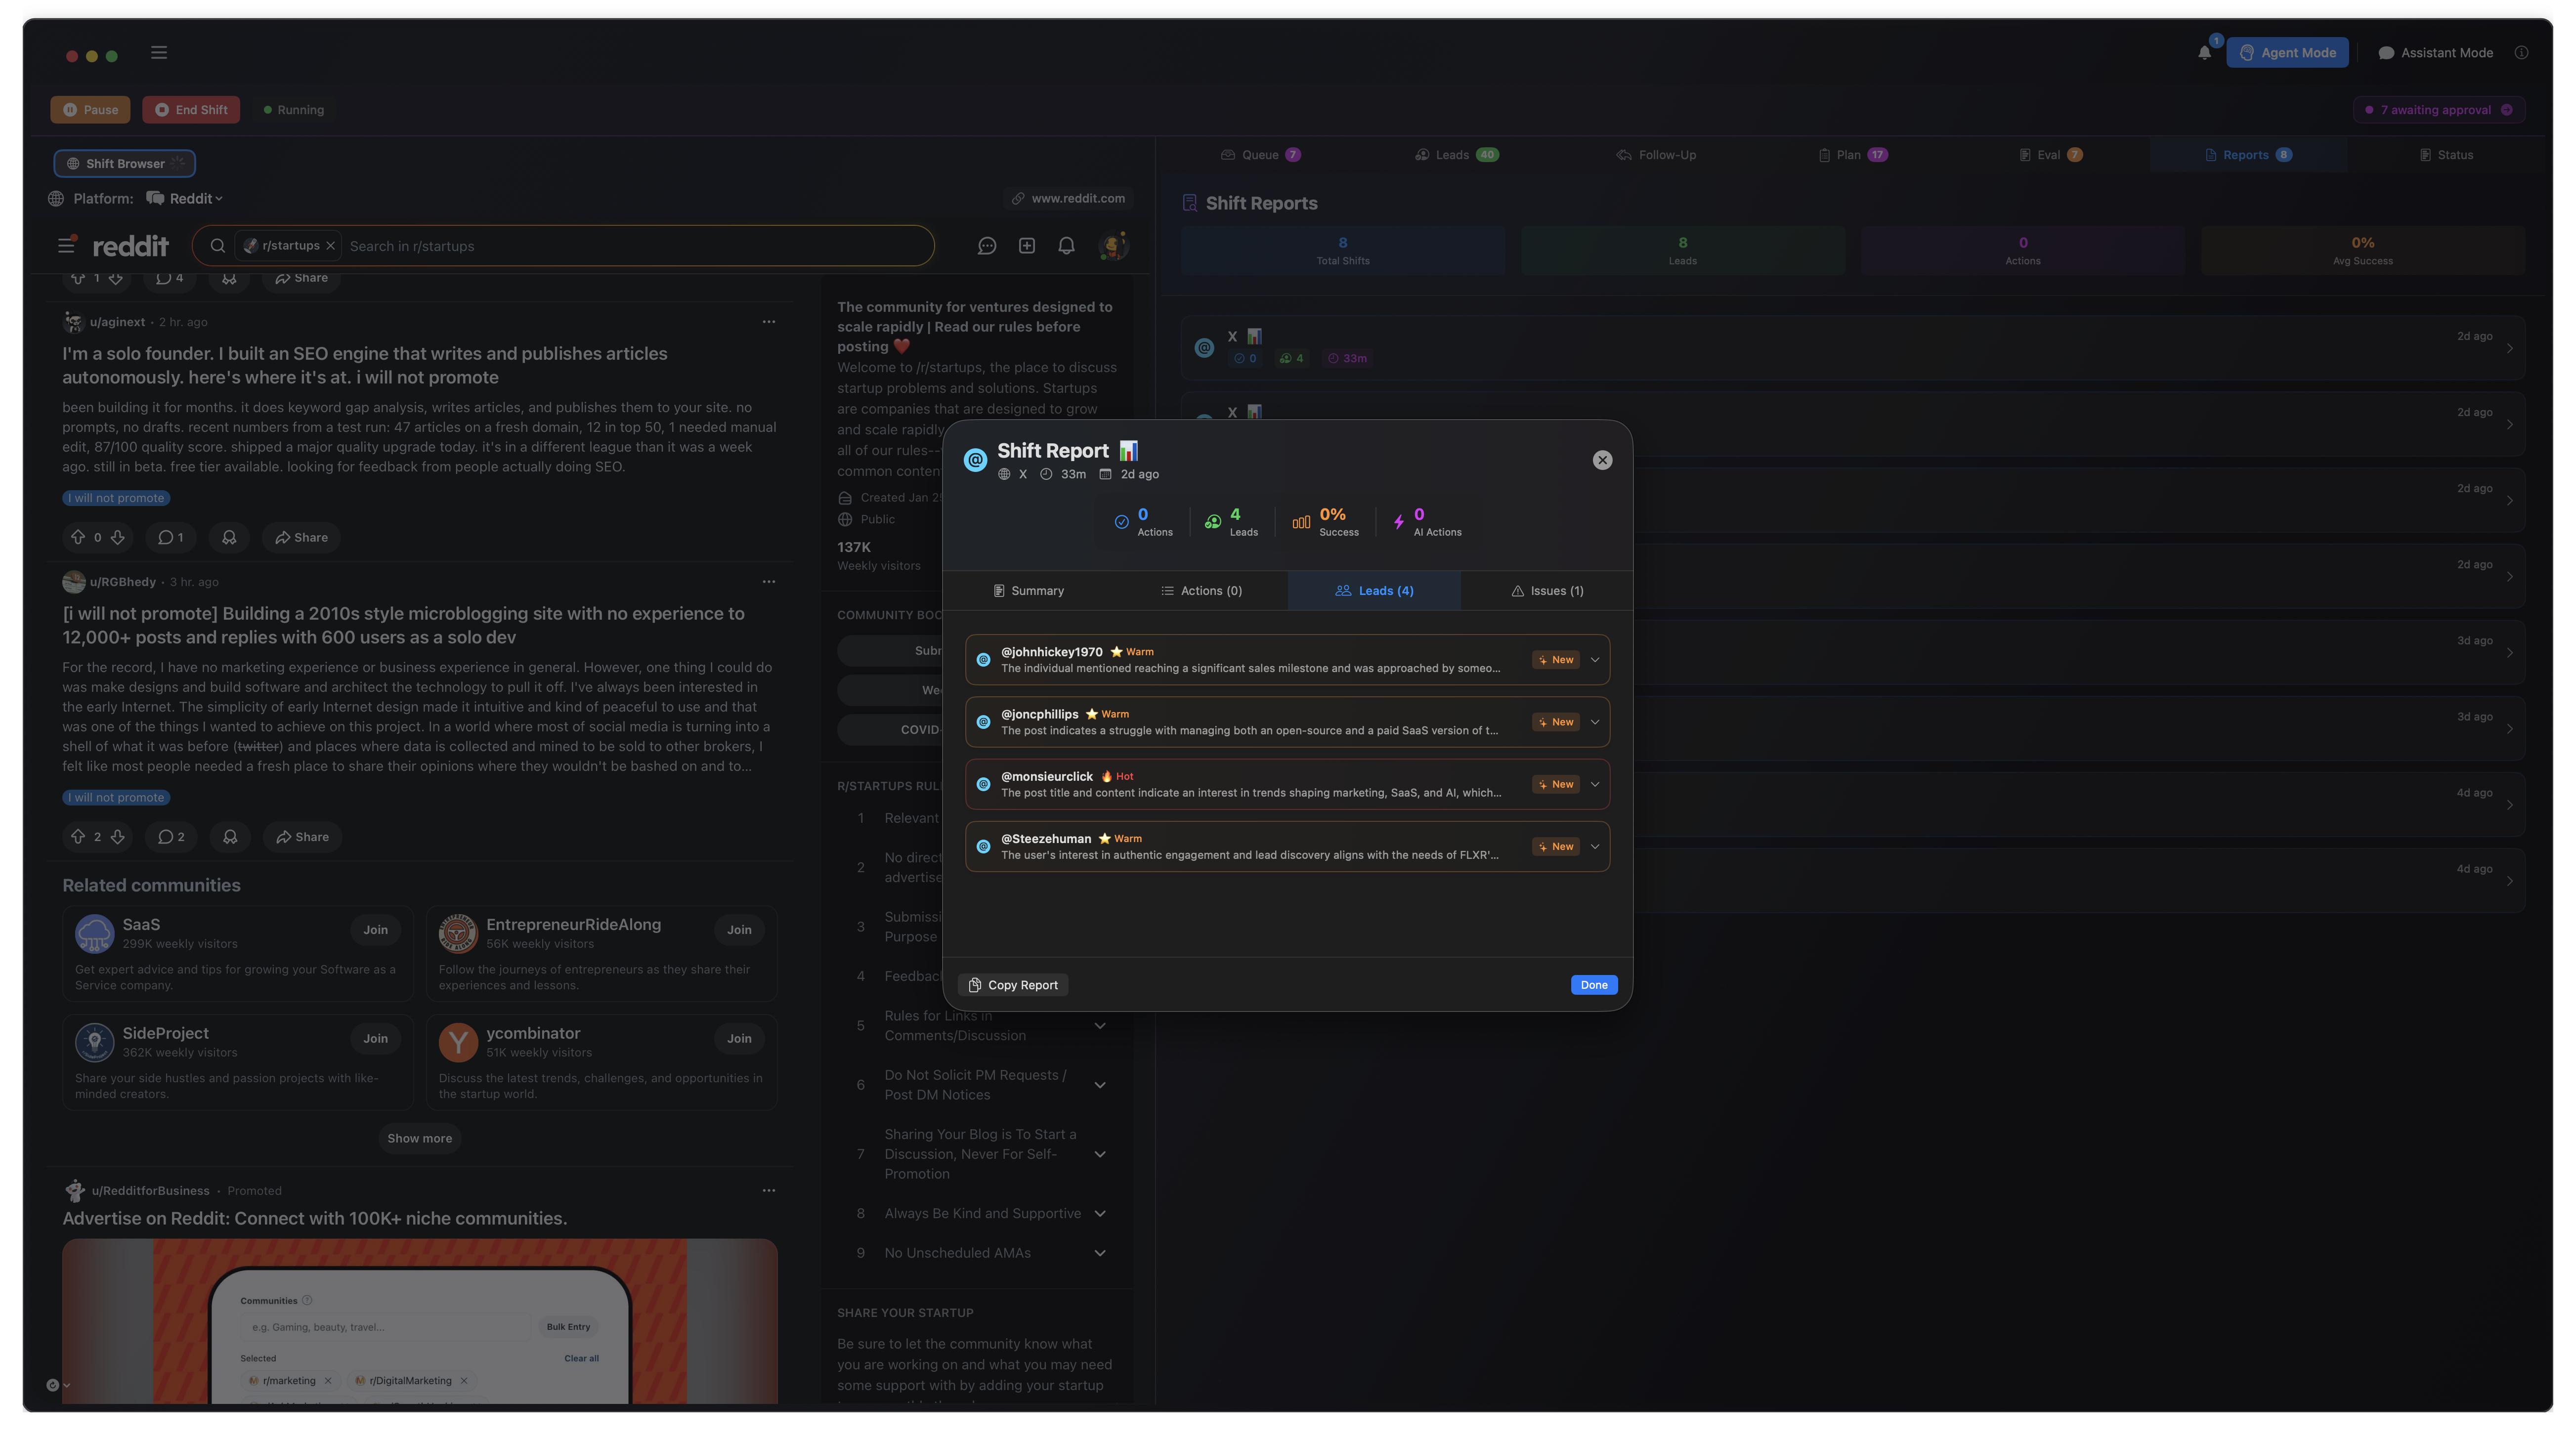Click New badge on @monsieurclick lead

pos(1555,784)
